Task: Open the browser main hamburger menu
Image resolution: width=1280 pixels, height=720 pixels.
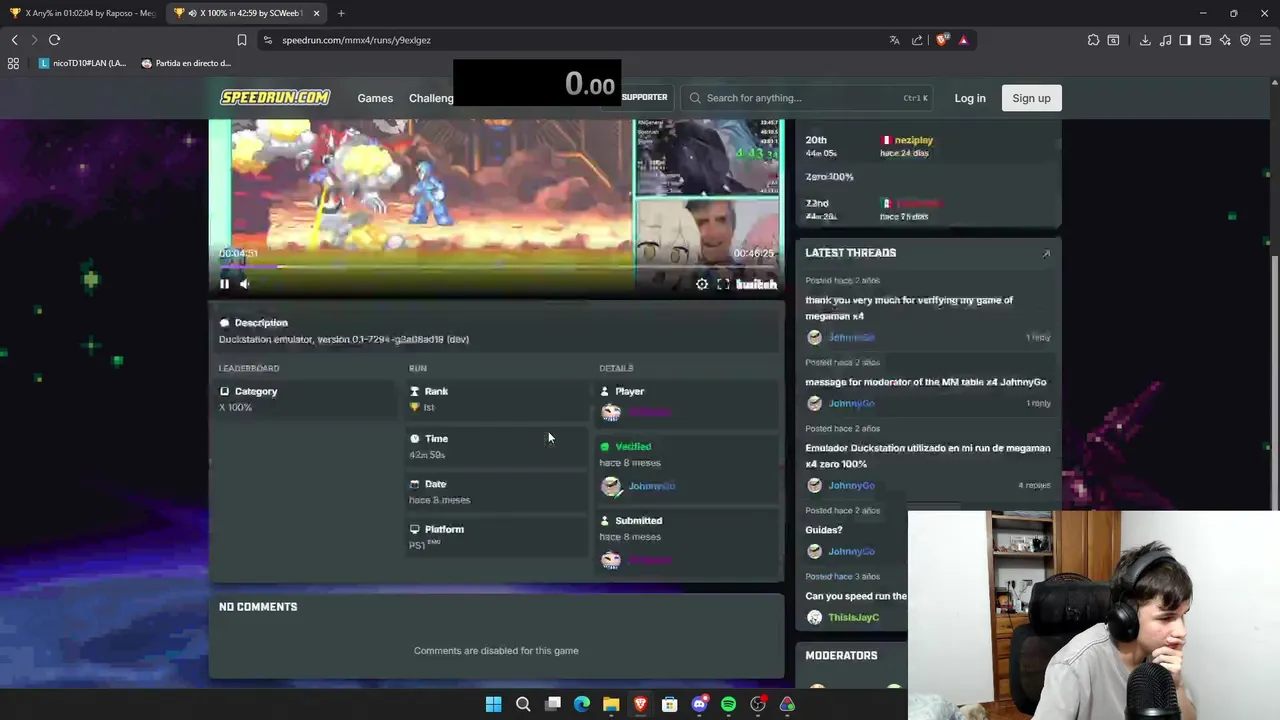Action: 1265,40
